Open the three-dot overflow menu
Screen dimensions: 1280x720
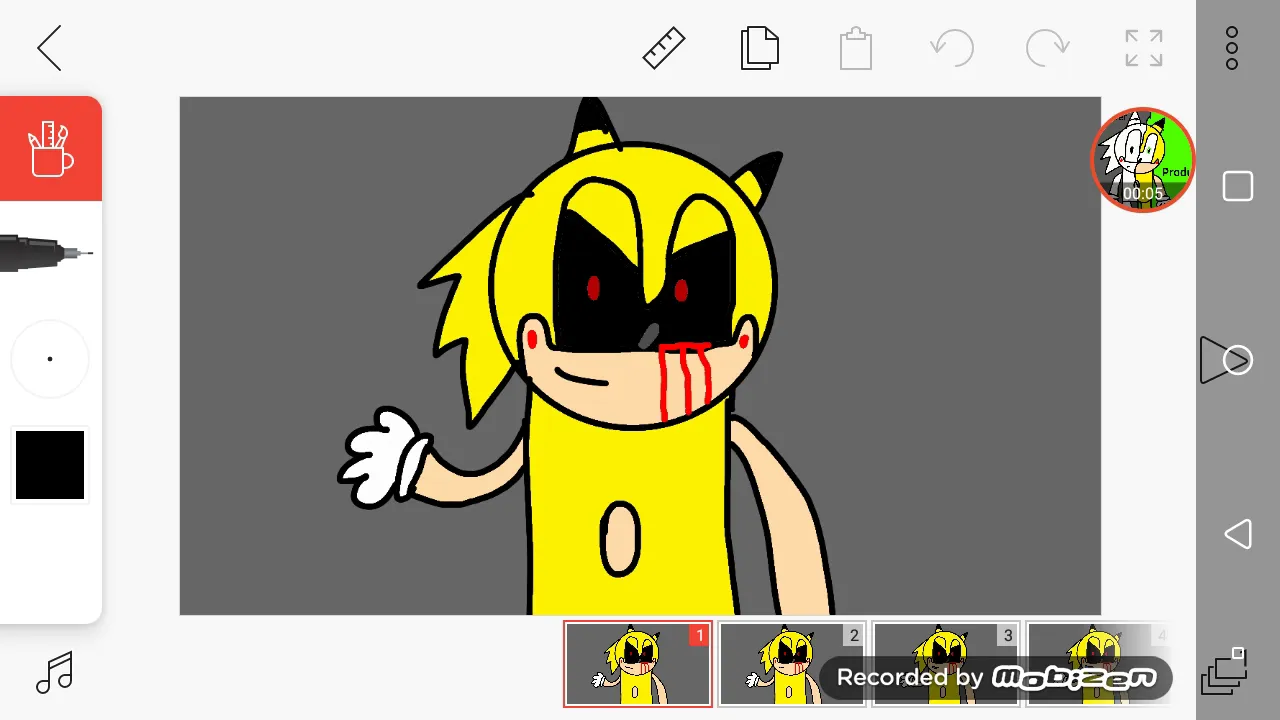pyautogui.click(x=1232, y=48)
